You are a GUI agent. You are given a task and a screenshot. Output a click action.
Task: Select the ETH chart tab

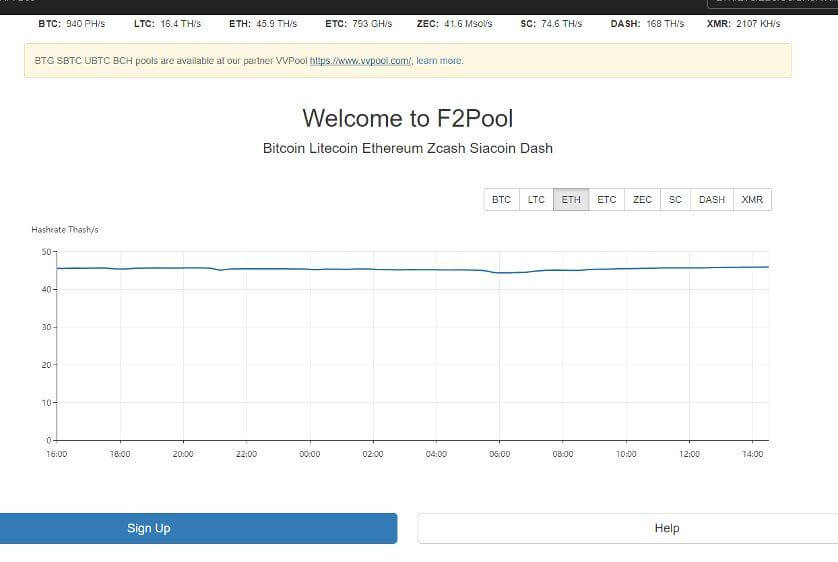(x=571, y=200)
